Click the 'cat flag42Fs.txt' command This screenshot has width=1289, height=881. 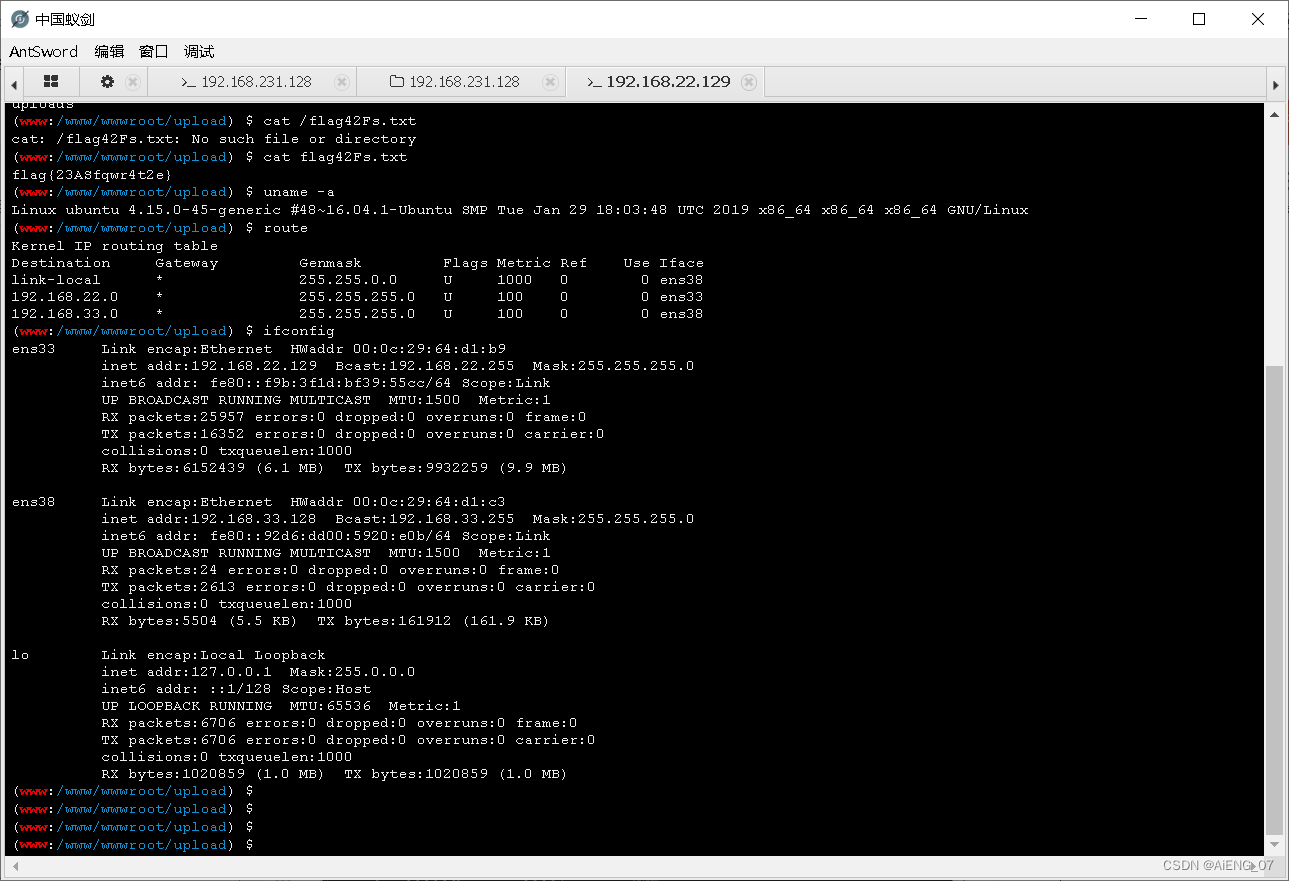coord(335,157)
